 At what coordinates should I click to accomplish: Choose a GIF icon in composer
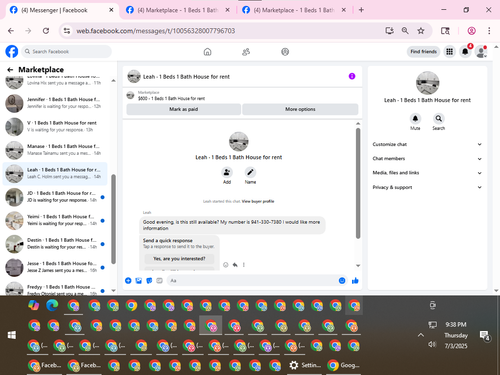tap(159, 281)
